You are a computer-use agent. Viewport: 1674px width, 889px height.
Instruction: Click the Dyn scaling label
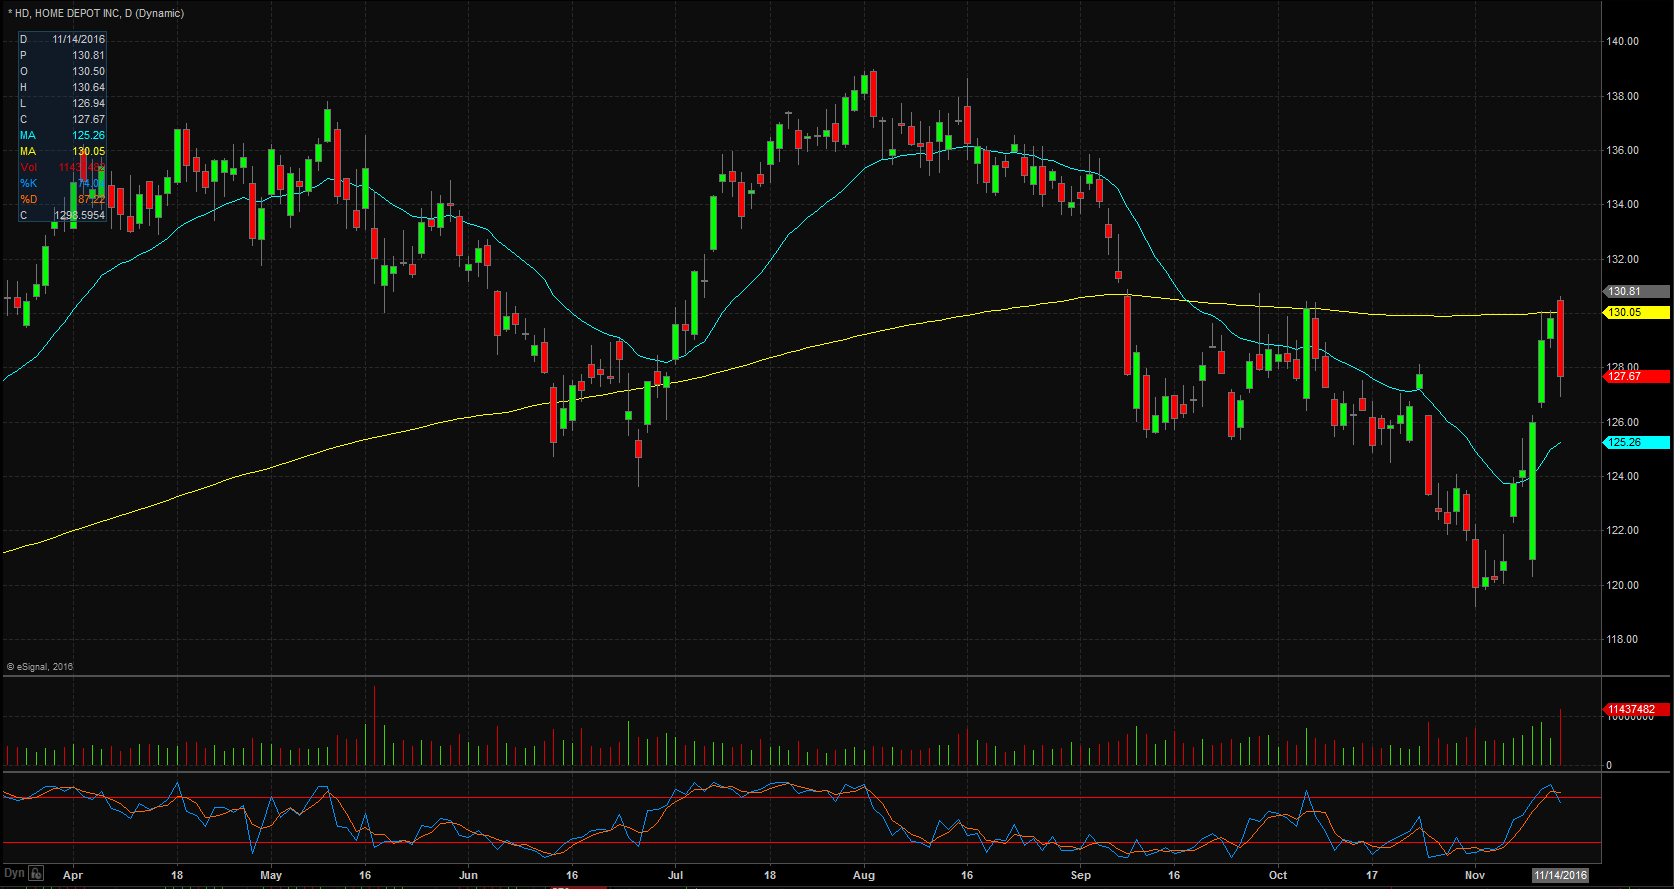tap(14, 873)
